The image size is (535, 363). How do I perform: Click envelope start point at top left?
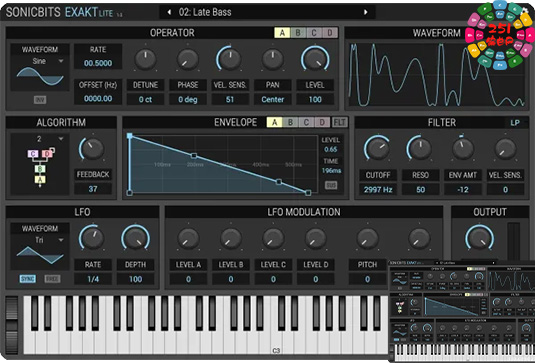point(130,136)
